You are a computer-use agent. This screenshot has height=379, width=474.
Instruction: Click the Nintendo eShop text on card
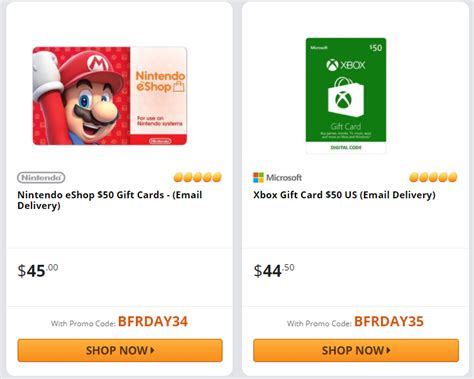(160, 81)
